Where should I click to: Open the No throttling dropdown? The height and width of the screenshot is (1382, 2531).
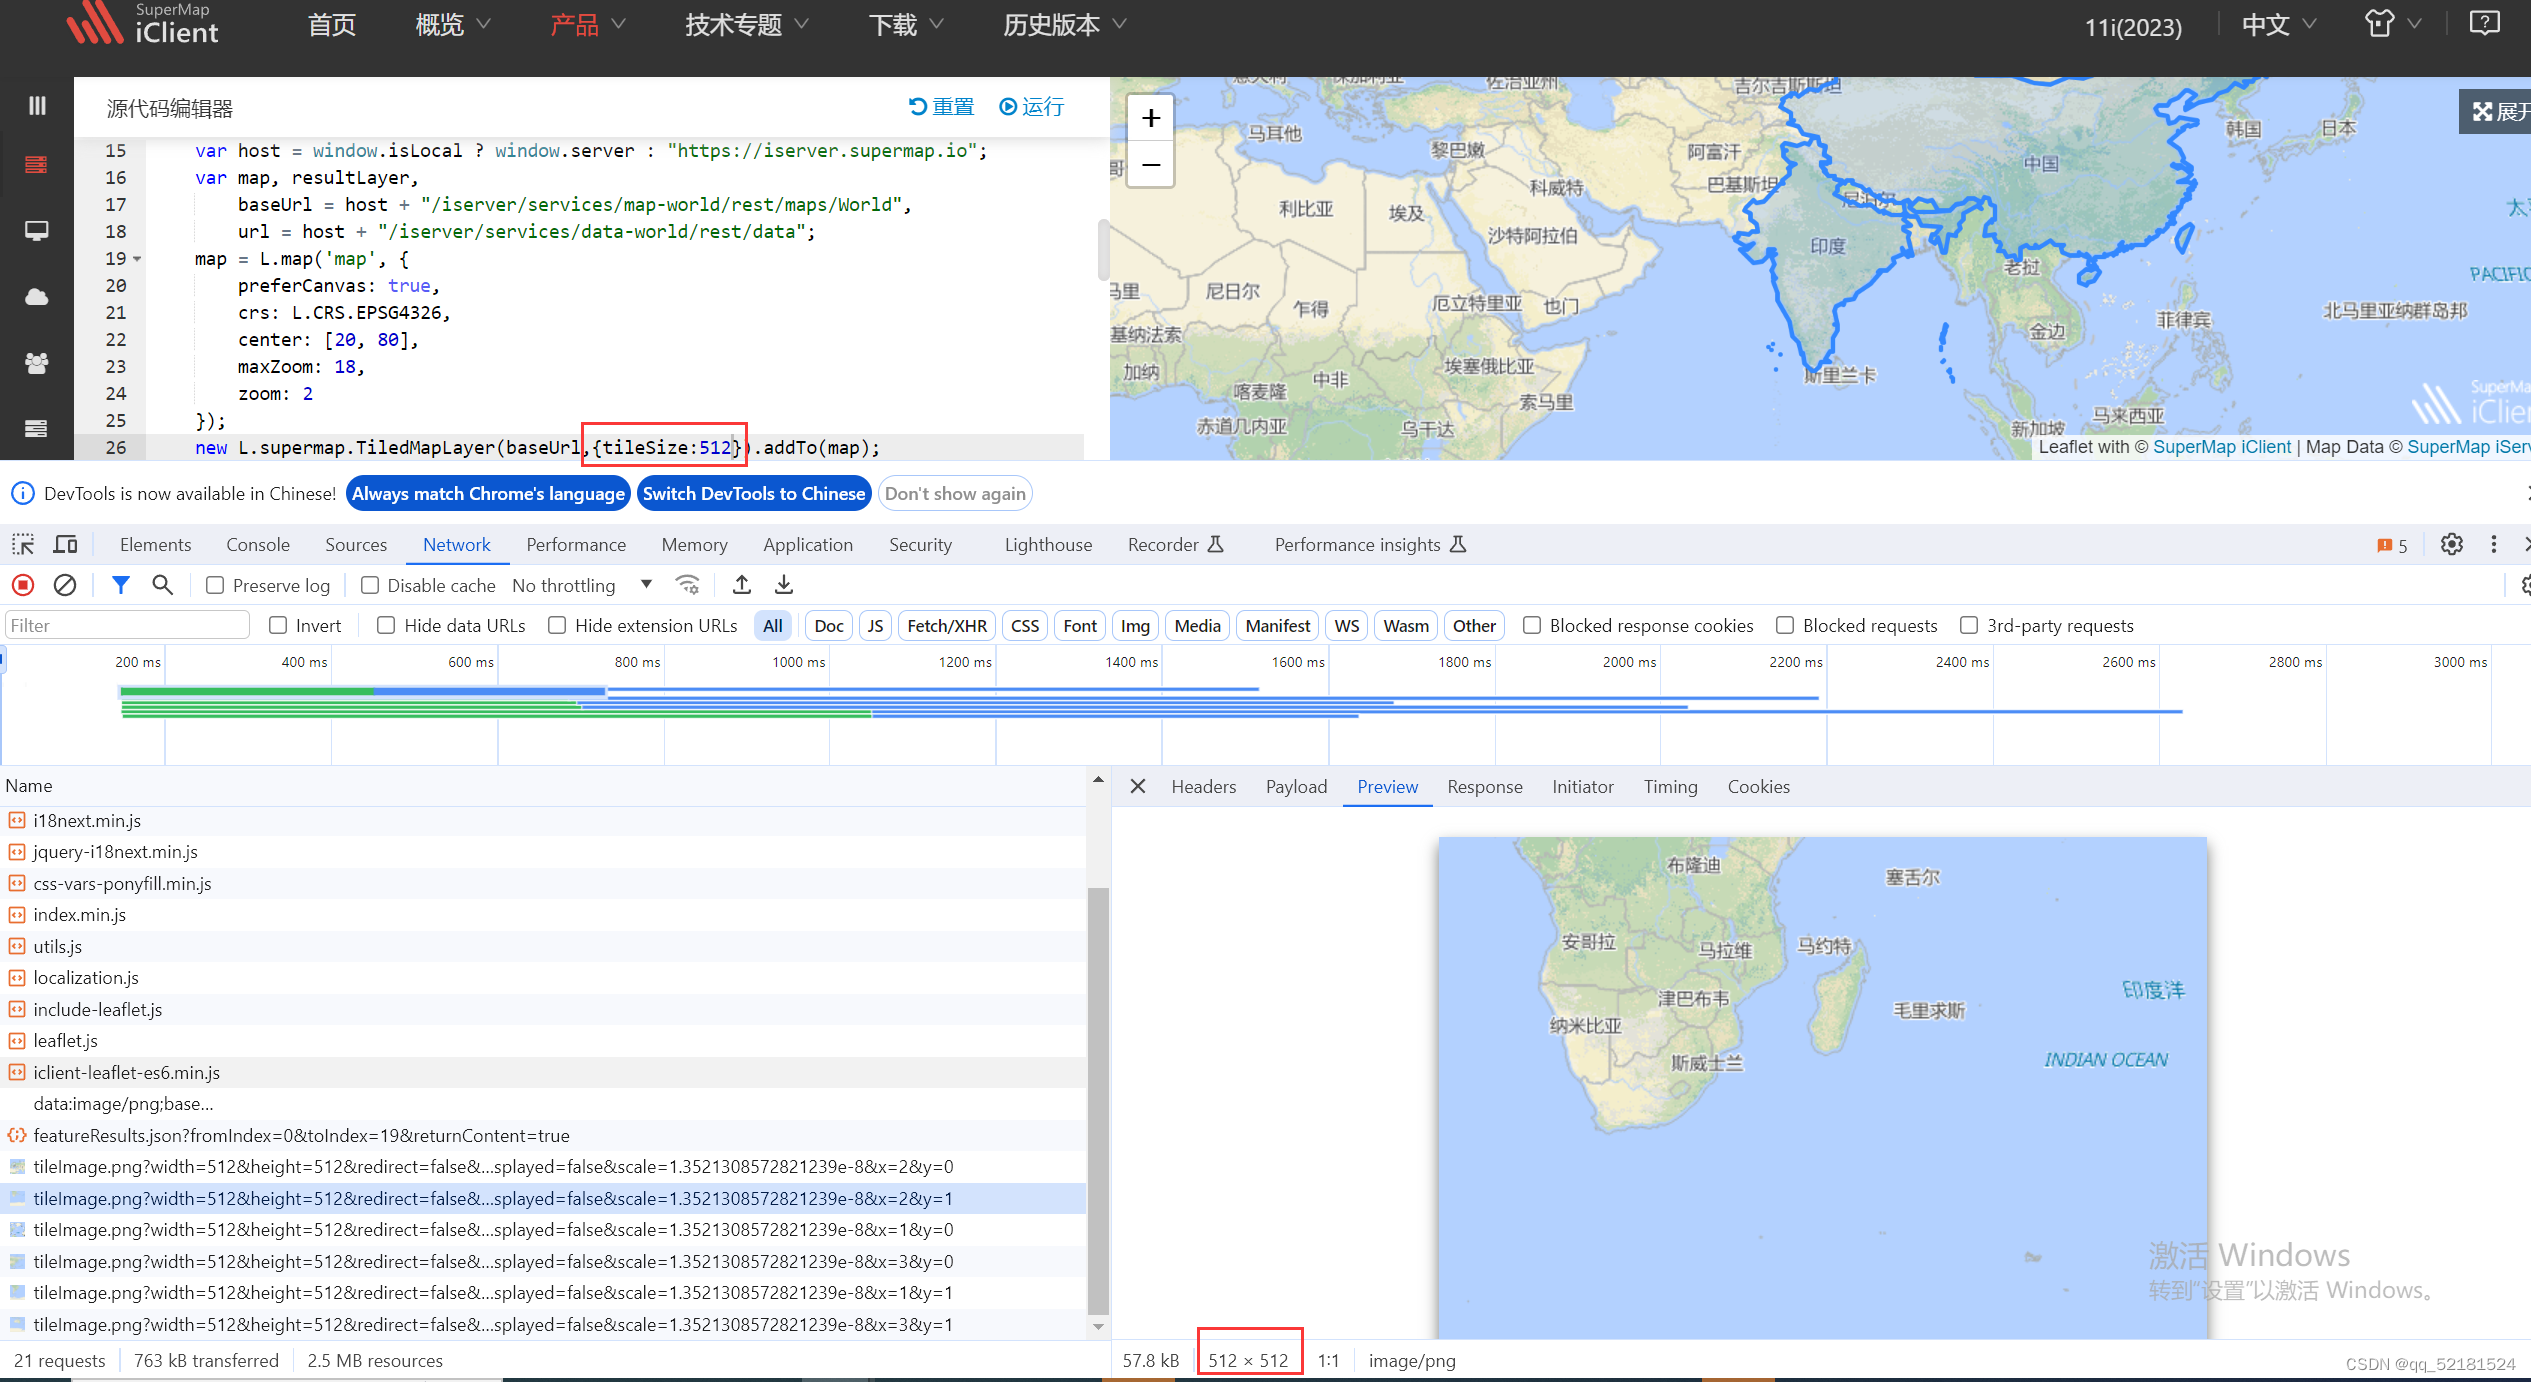(582, 585)
